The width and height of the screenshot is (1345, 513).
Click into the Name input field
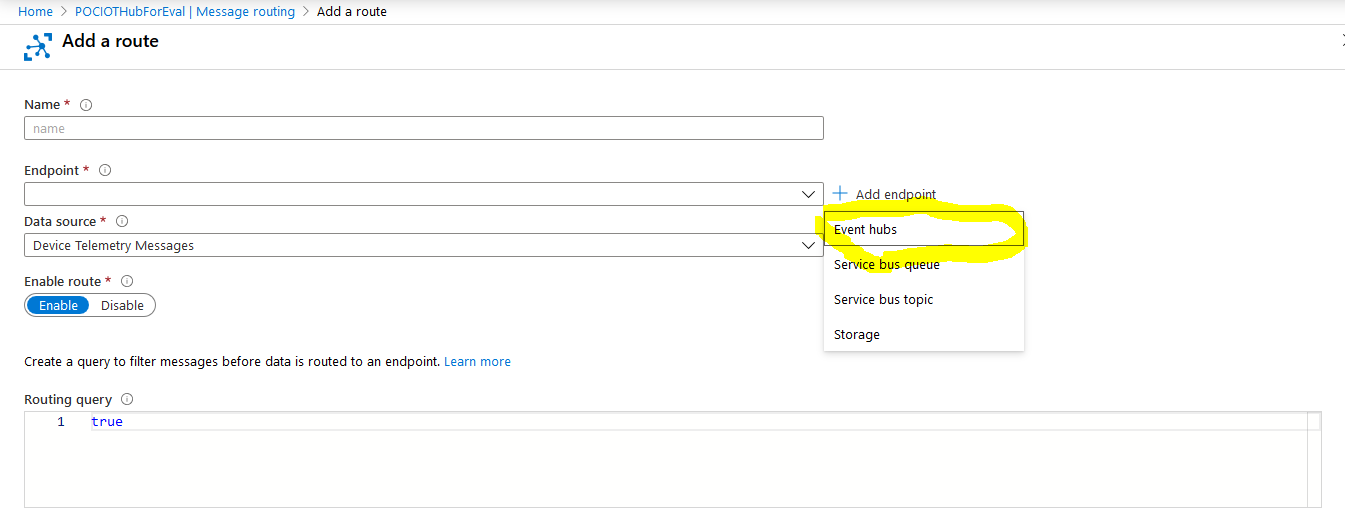pyautogui.click(x=424, y=128)
